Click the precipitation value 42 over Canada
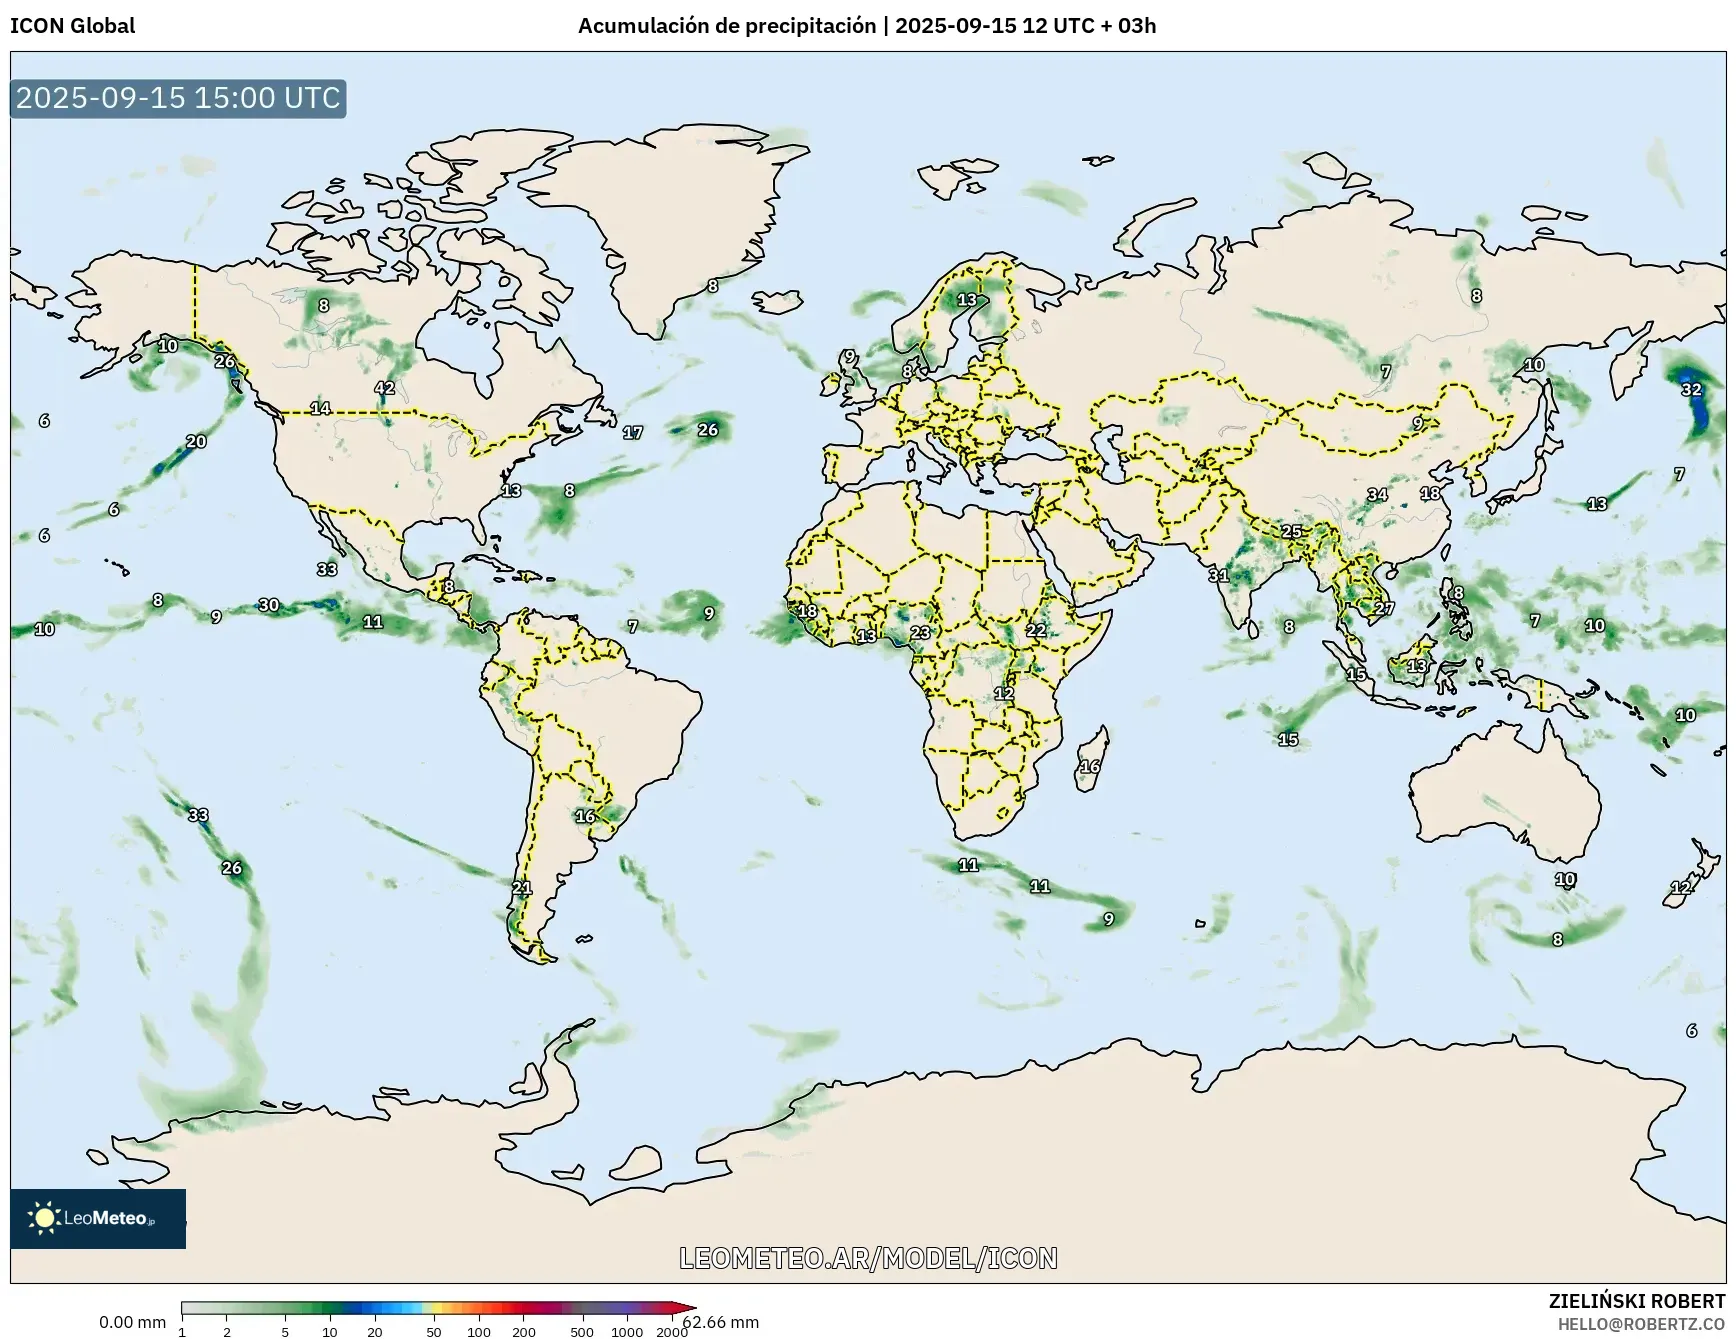 click(385, 388)
